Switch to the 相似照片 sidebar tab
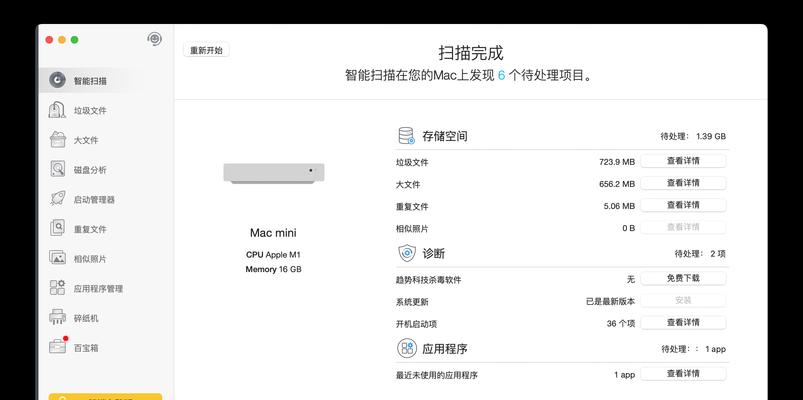803x400 pixels. 105,259
